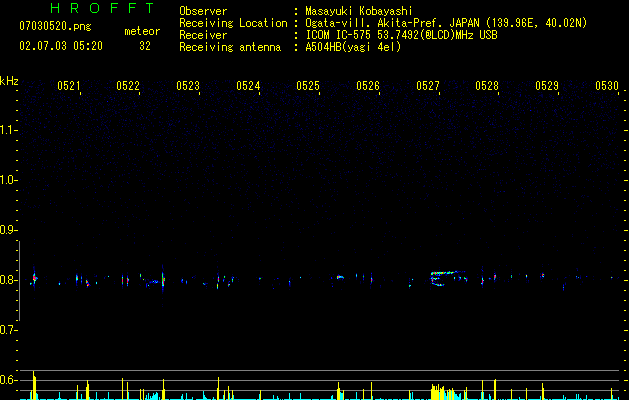Click the 1.1 kHz axis label
The width and height of the screenshot is (629, 400).
pos(8,130)
